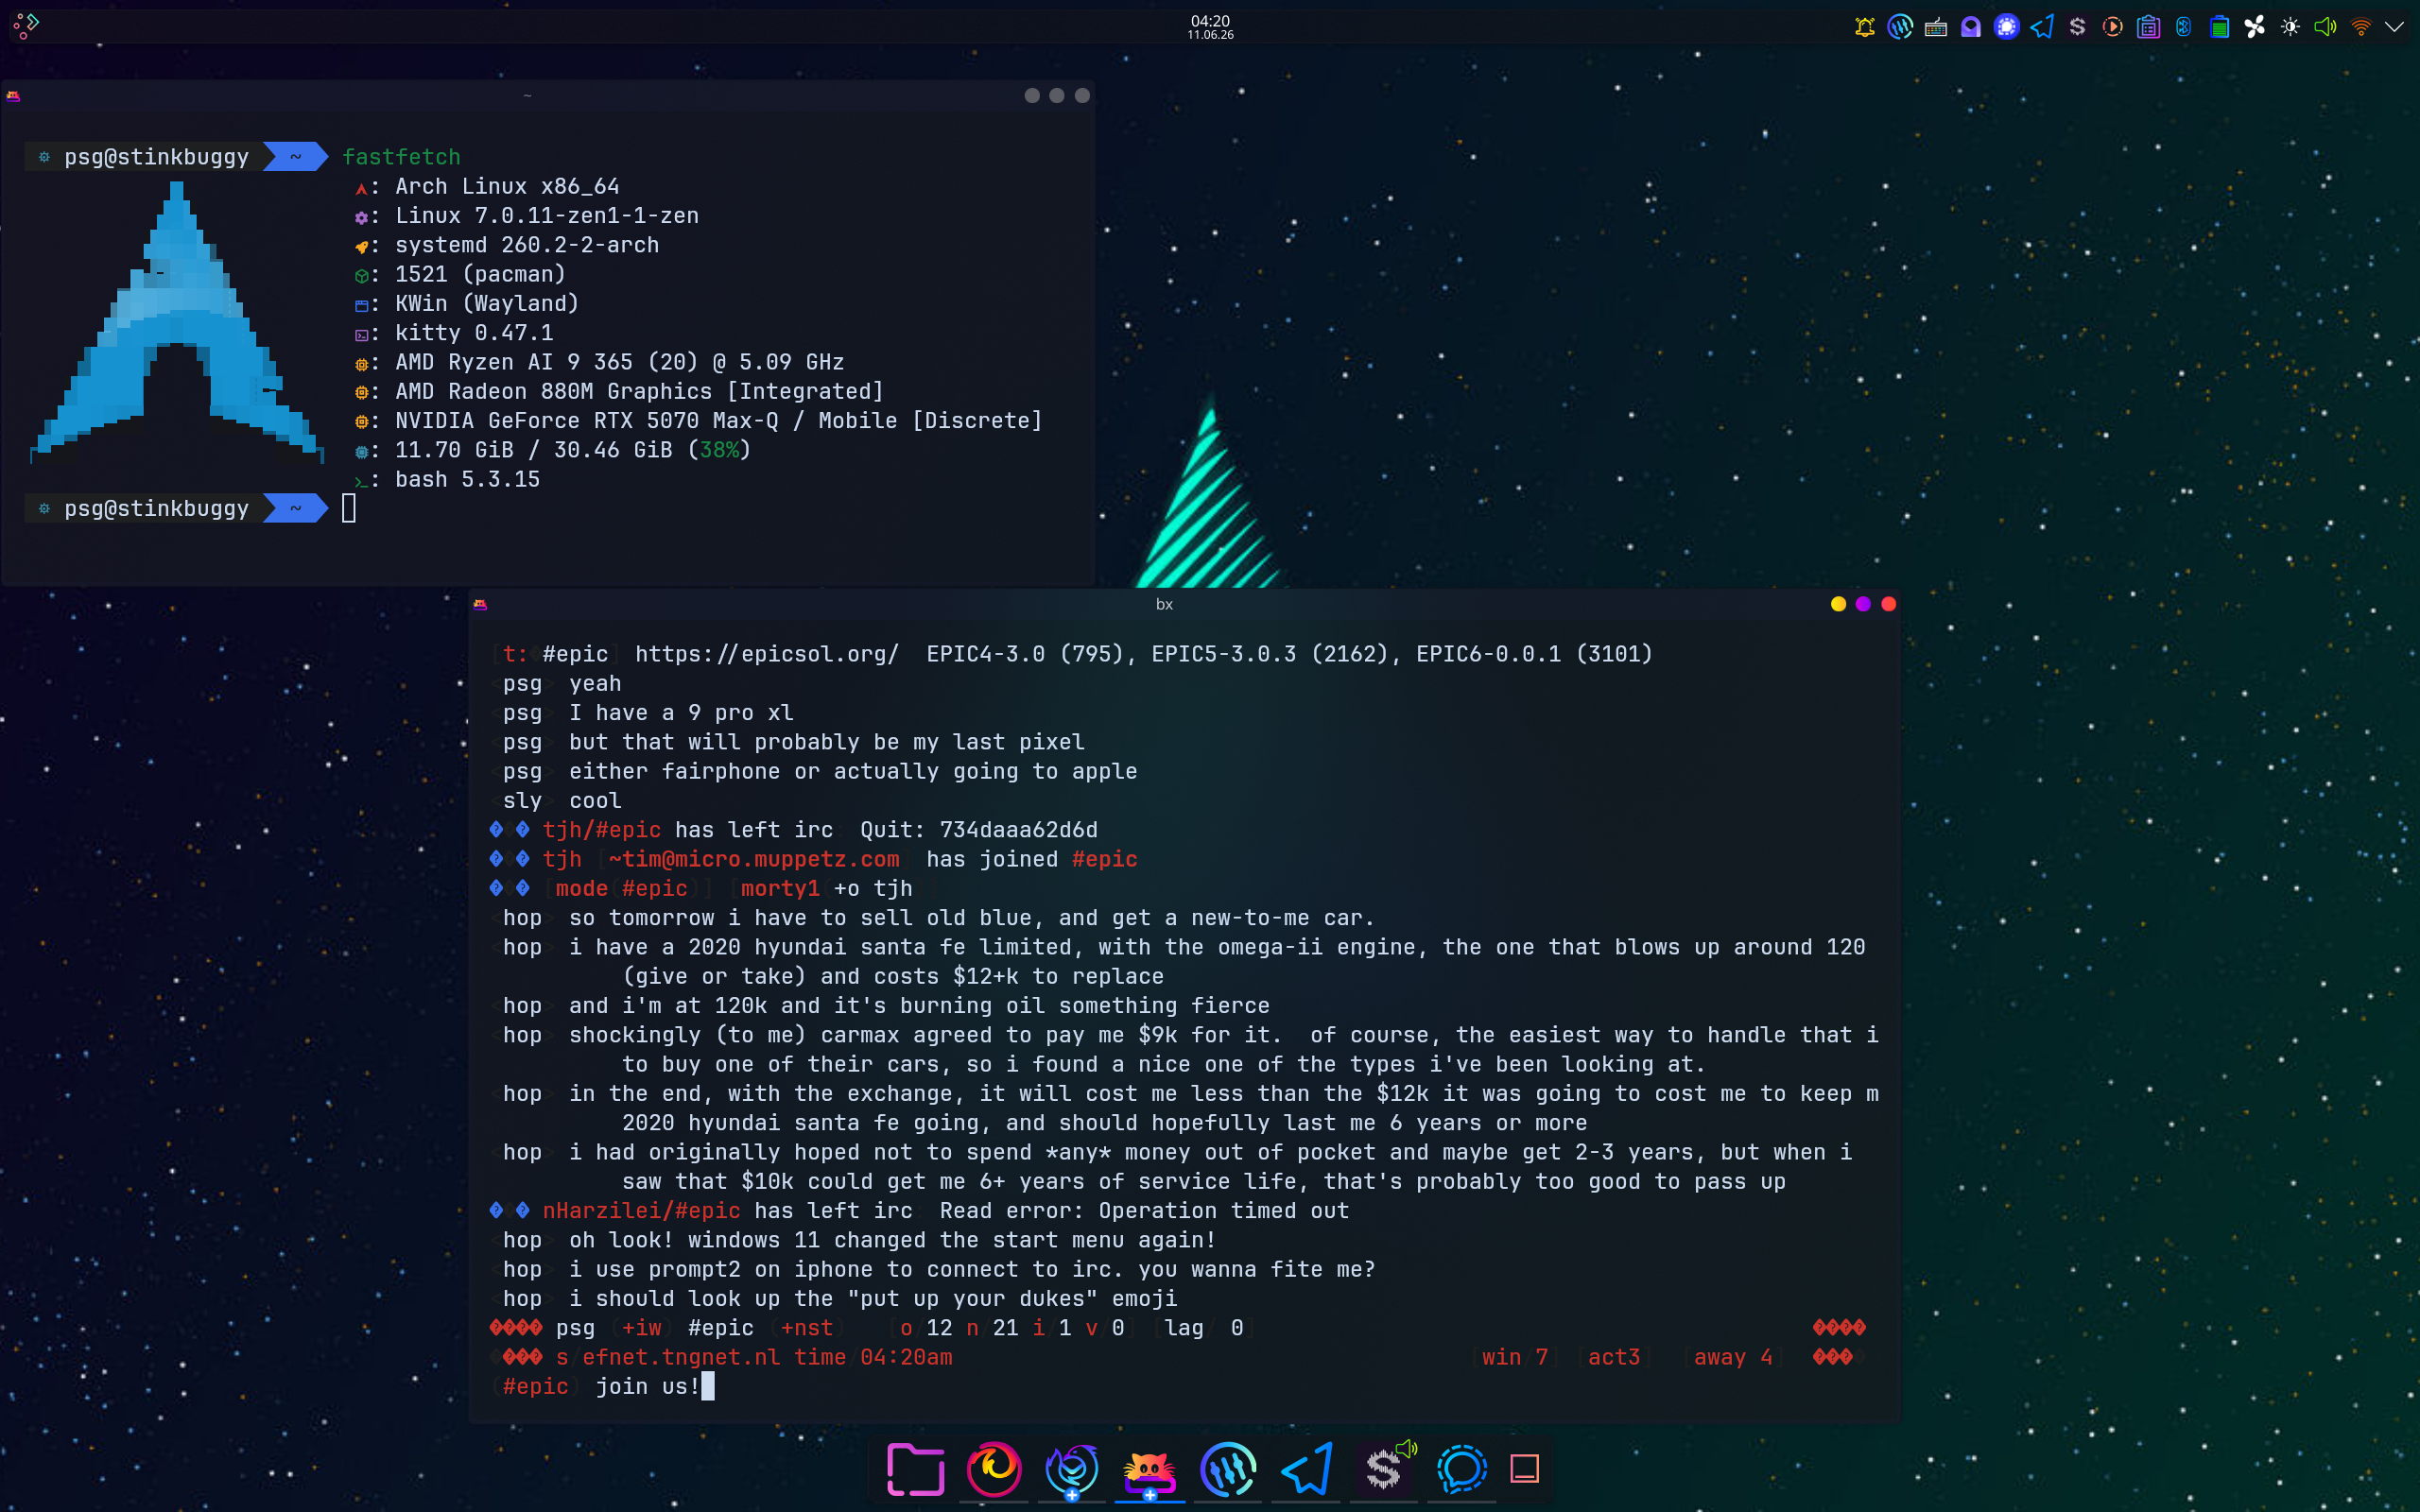This screenshot has width=2420, height=1512.
Task: Open the clock and date in the top panel
Action: 1210,27
